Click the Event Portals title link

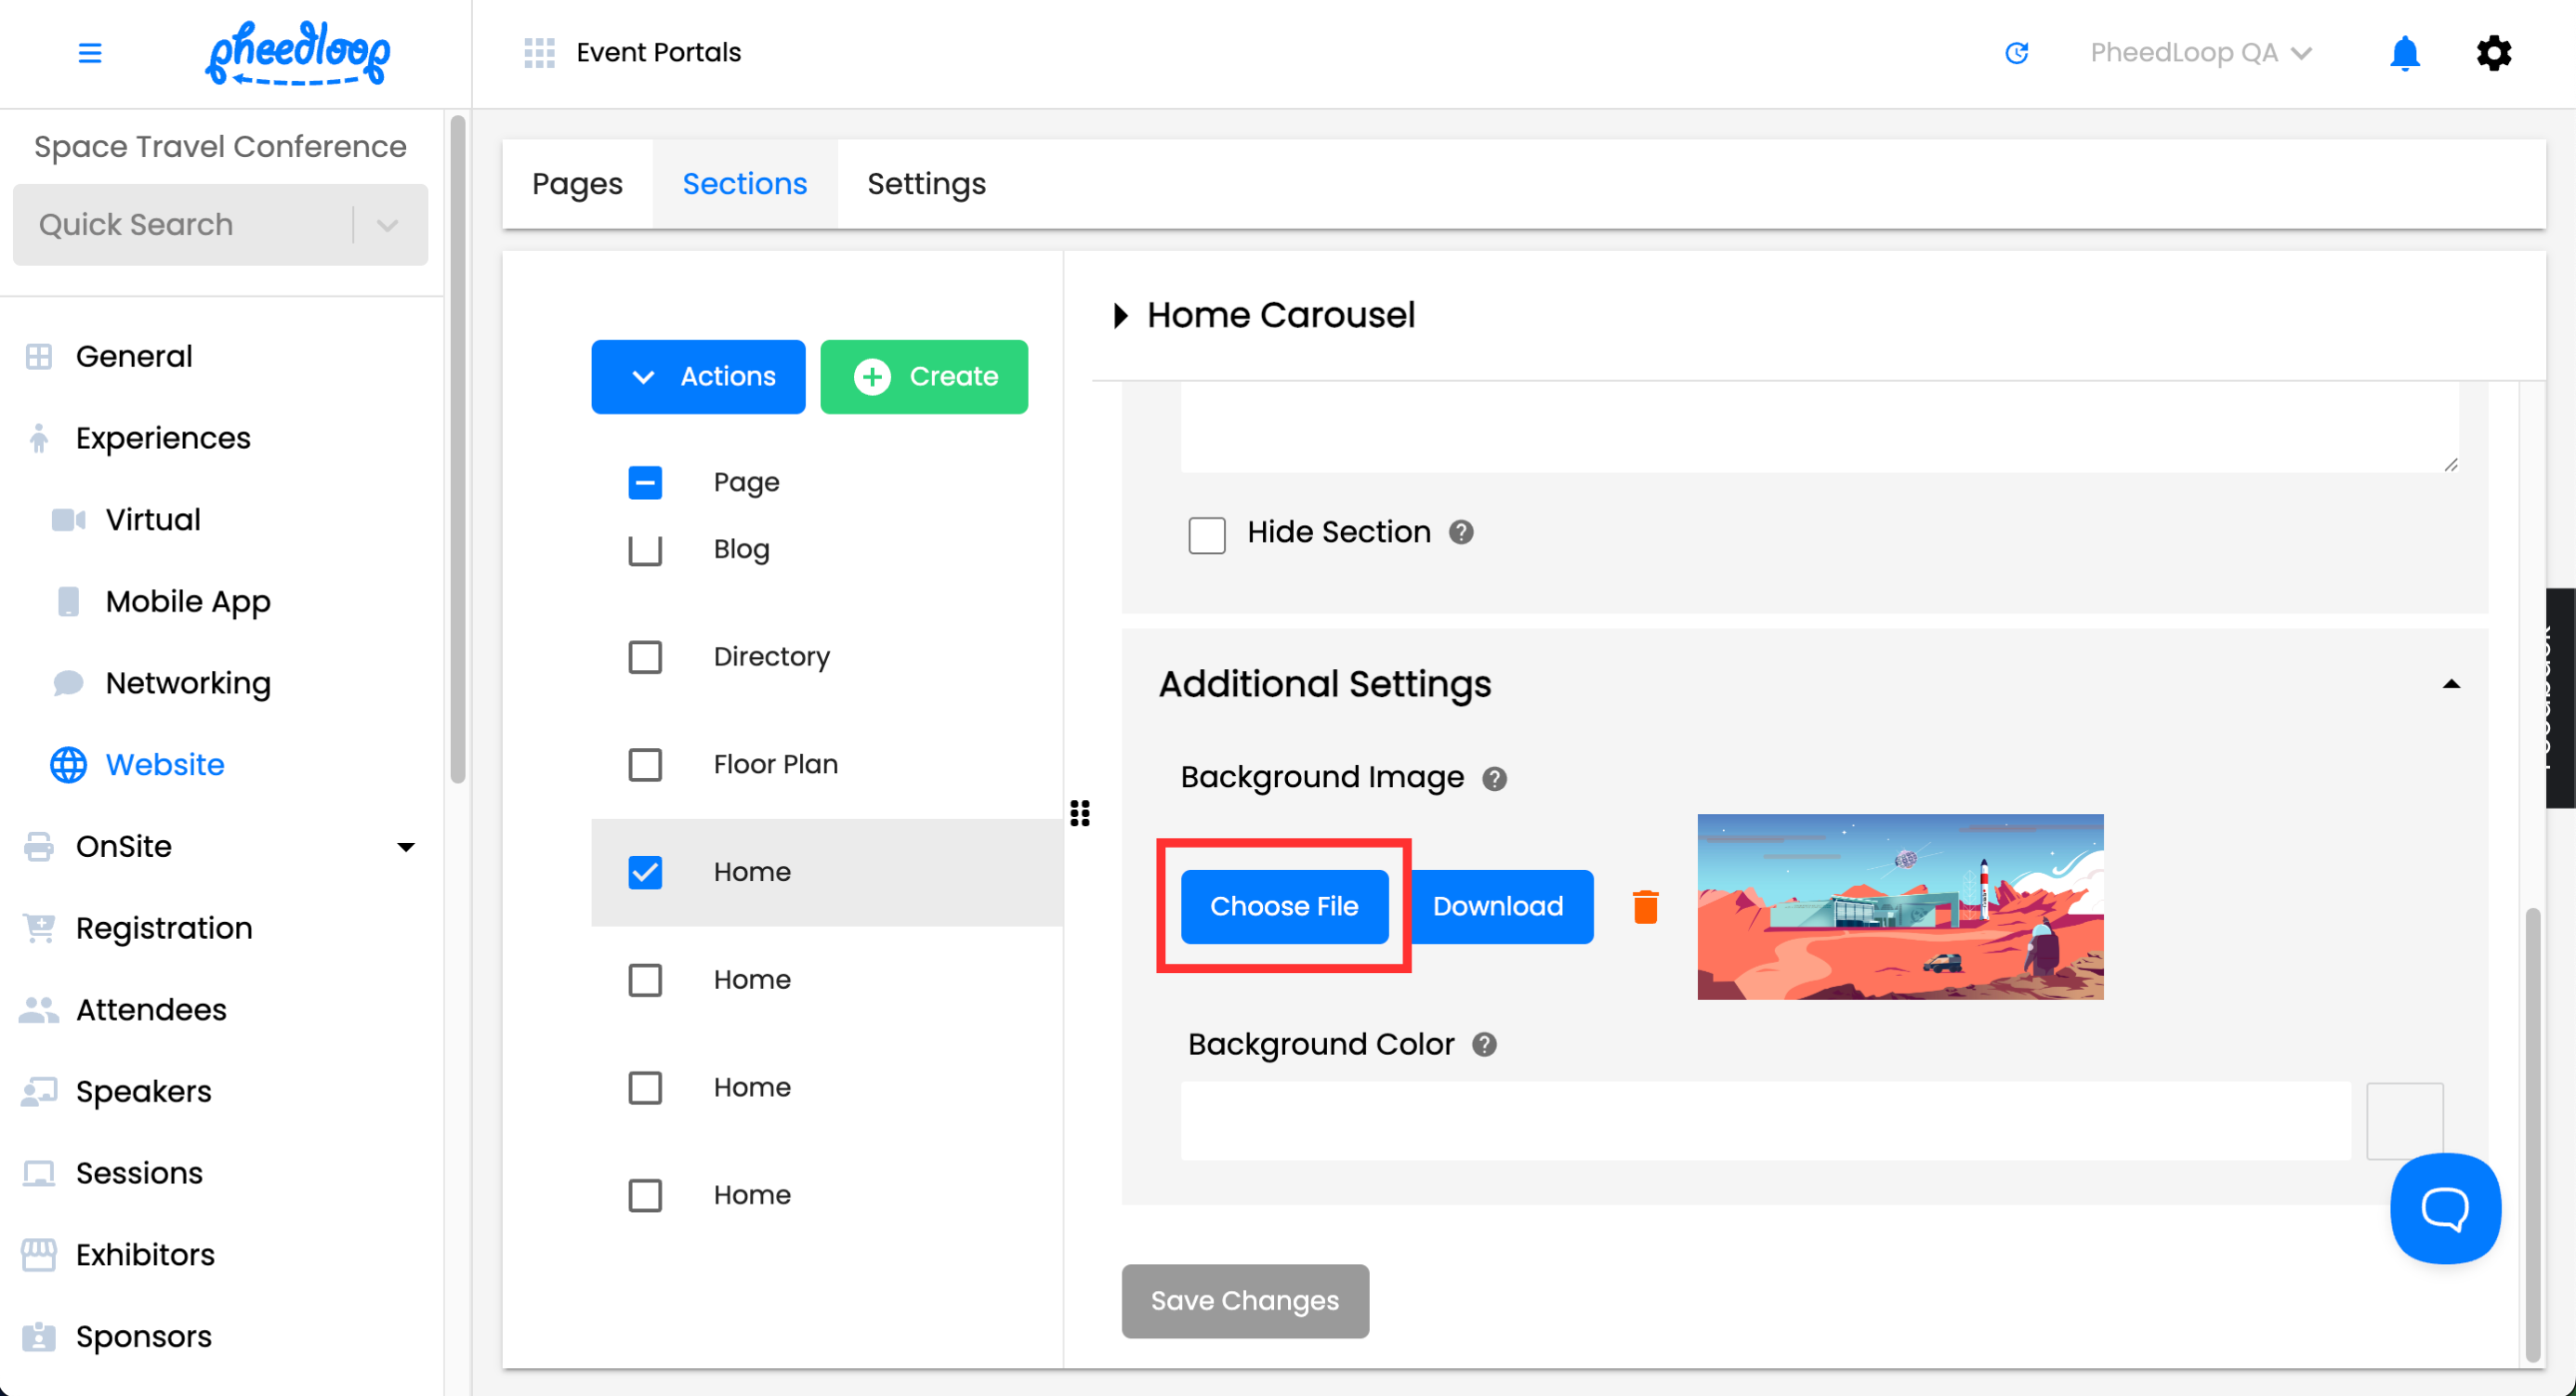pyautogui.click(x=658, y=52)
